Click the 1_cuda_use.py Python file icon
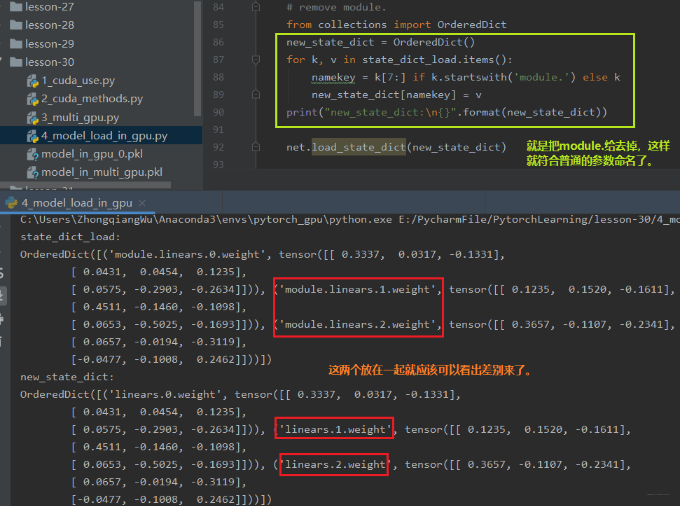680x506 pixels. 33,81
